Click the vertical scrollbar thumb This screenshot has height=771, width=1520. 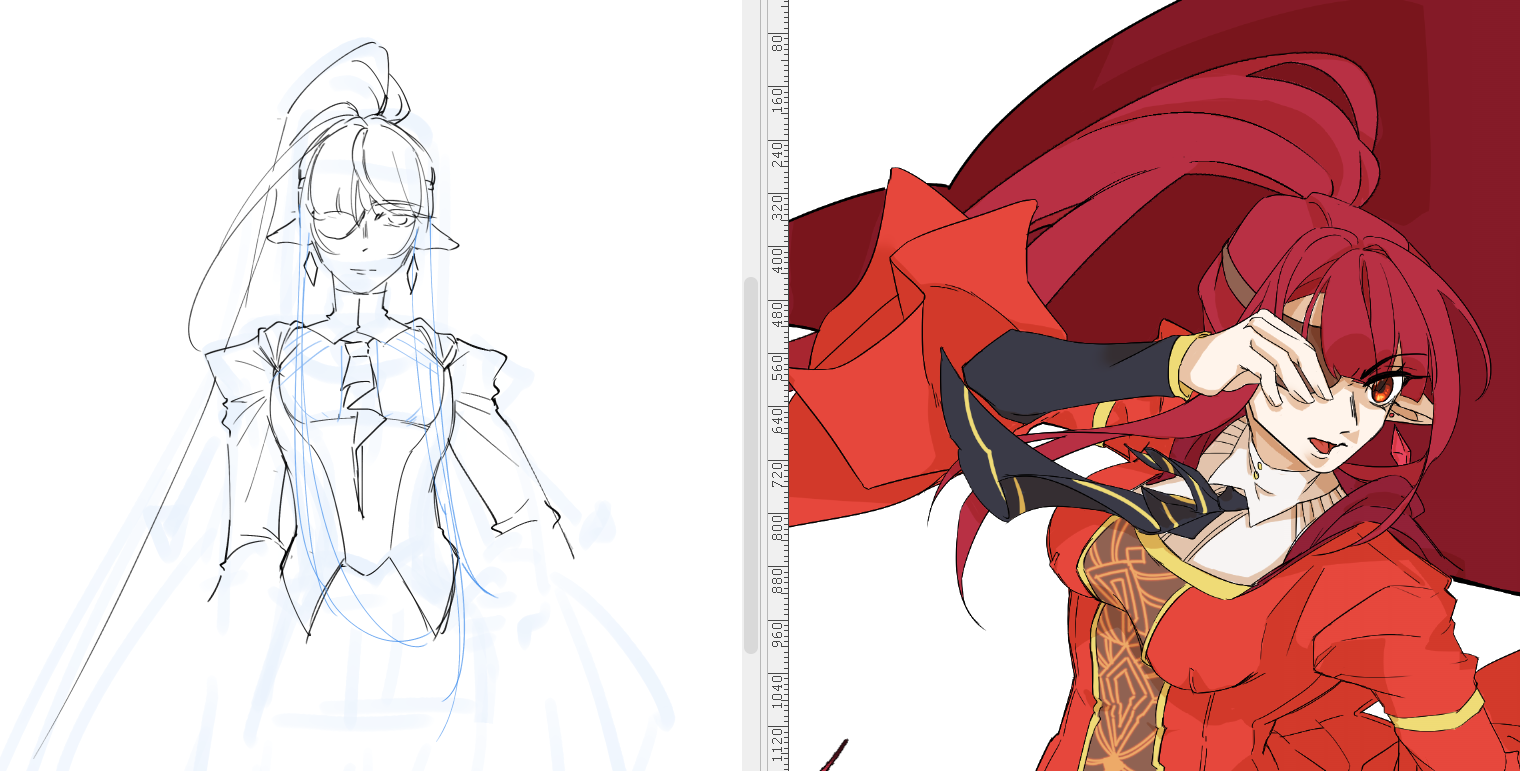pyautogui.click(x=751, y=465)
